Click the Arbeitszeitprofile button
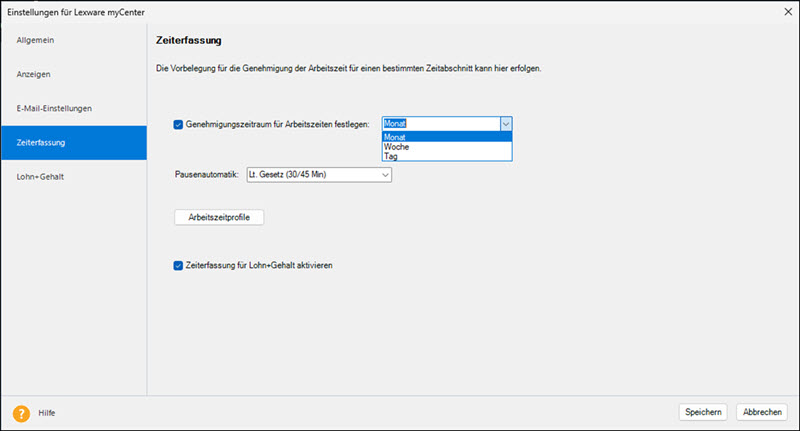This screenshot has width=800, height=431. (x=219, y=217)
